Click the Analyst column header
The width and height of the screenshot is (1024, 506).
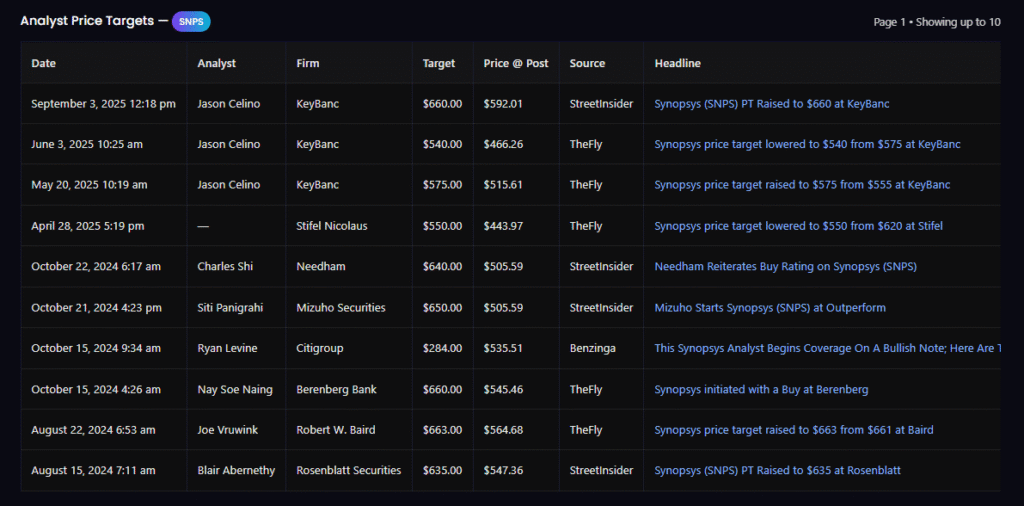217,63
